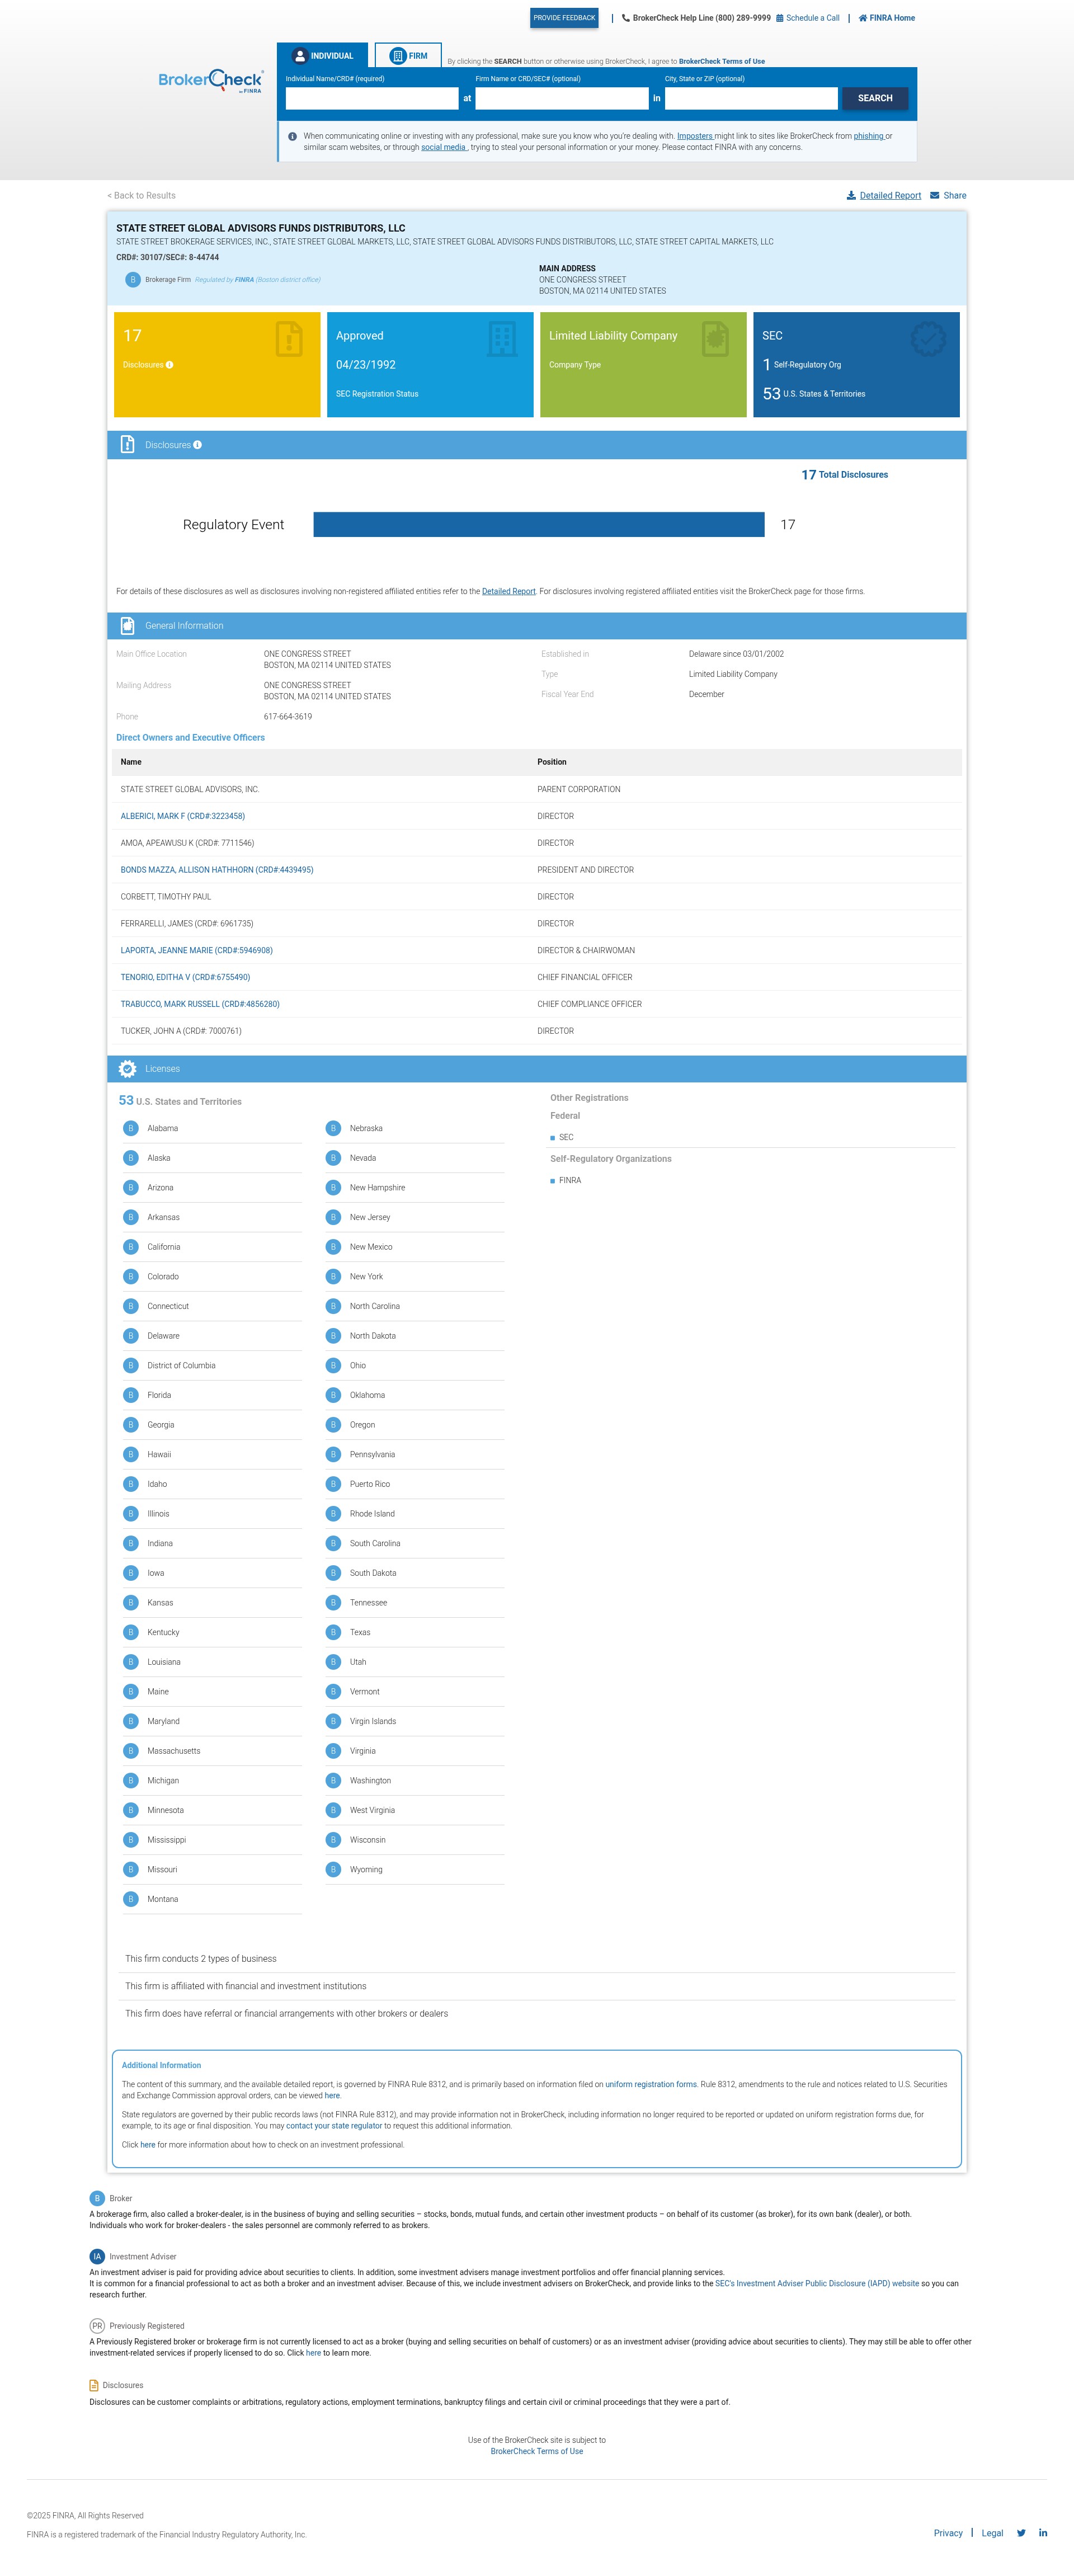Expand 'This firm conducts 2 types of business'
The height and width of the screenshot is (2576, 1074).
[537, 1959]
